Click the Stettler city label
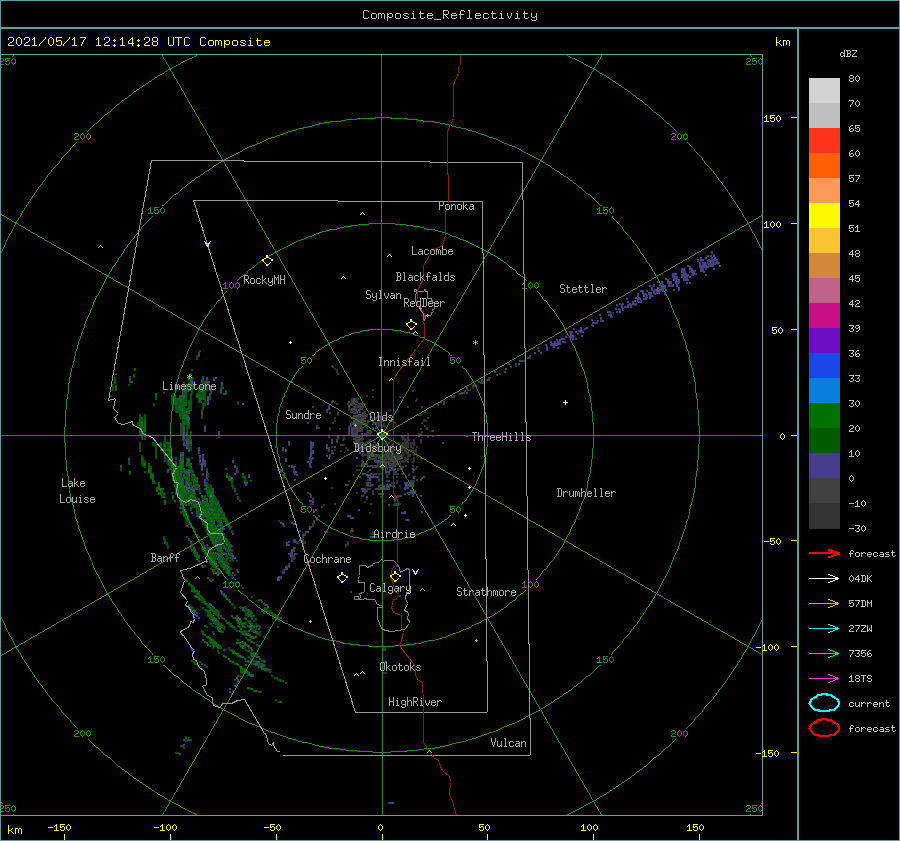The width and height of the screenshot is (900, 841). [583, 289]
